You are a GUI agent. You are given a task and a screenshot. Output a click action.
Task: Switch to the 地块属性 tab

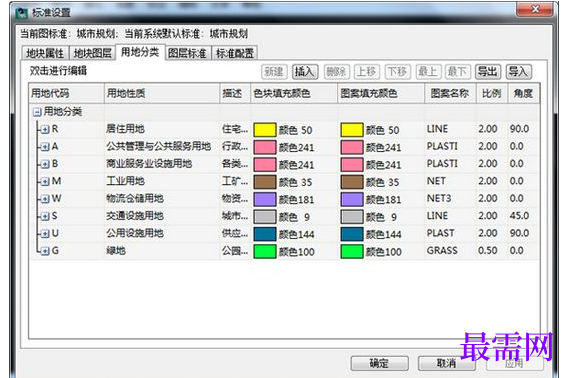45,53
